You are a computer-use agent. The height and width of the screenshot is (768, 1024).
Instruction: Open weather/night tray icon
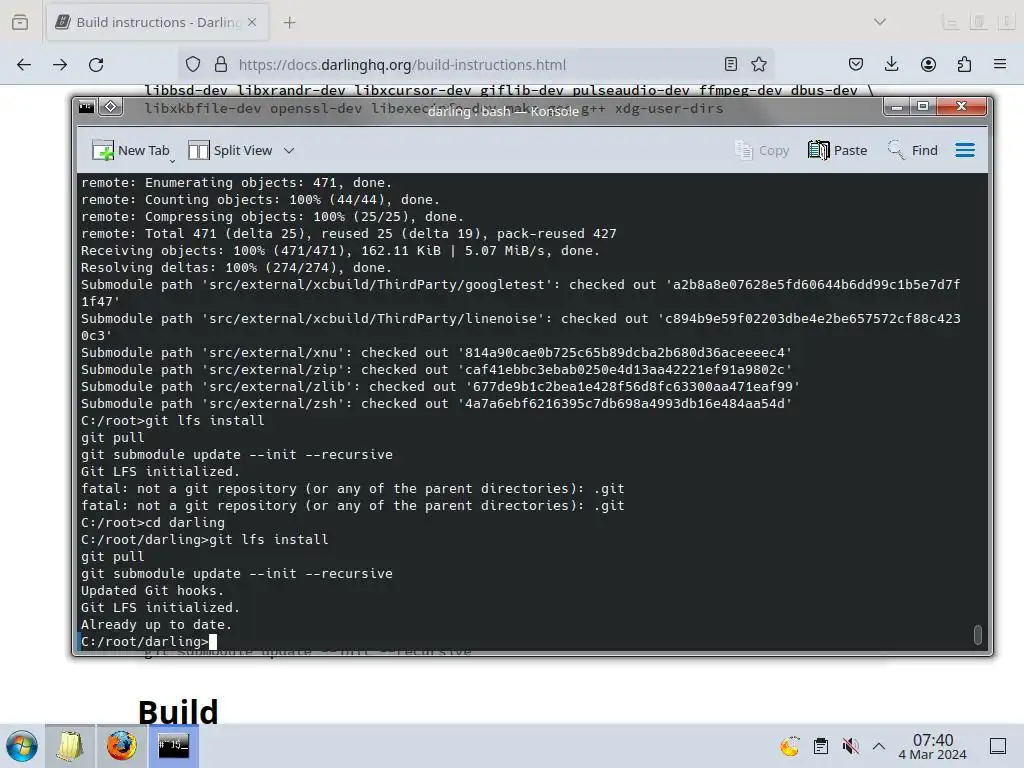point(790,746)
